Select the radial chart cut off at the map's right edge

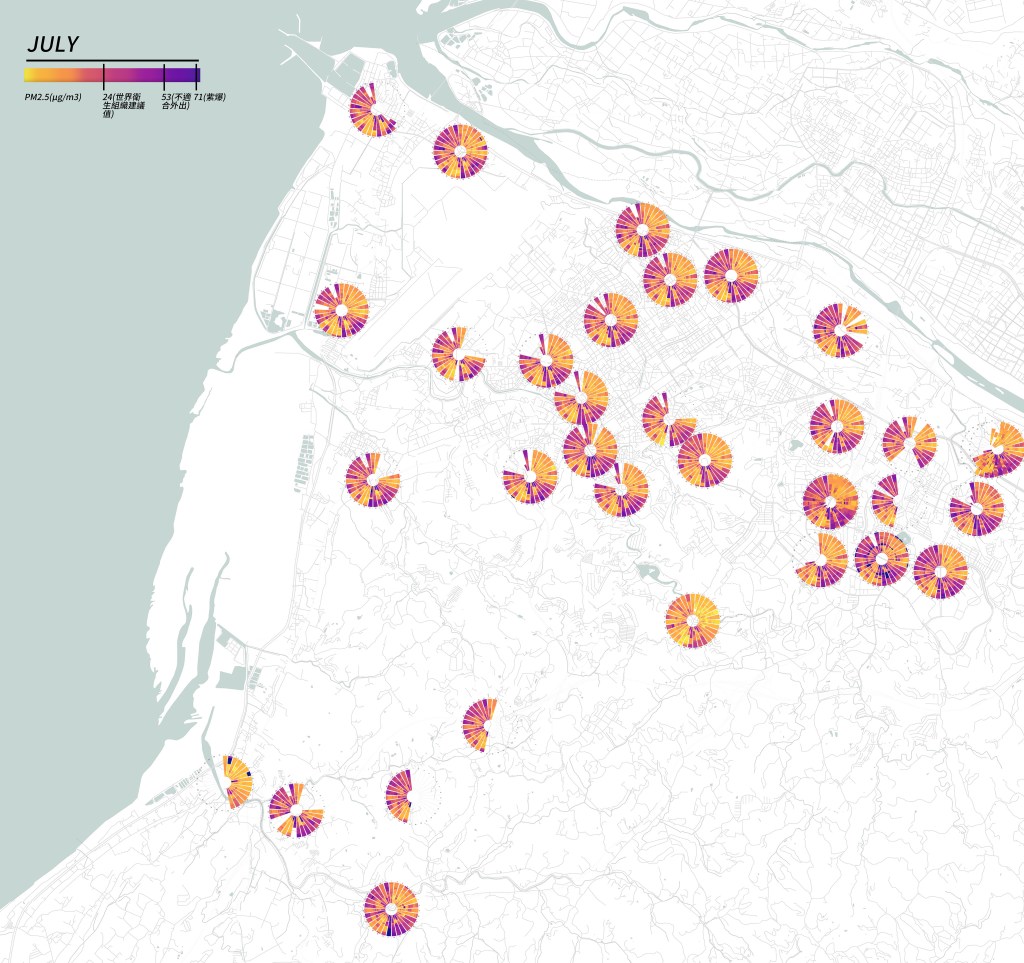(1002, 450)
